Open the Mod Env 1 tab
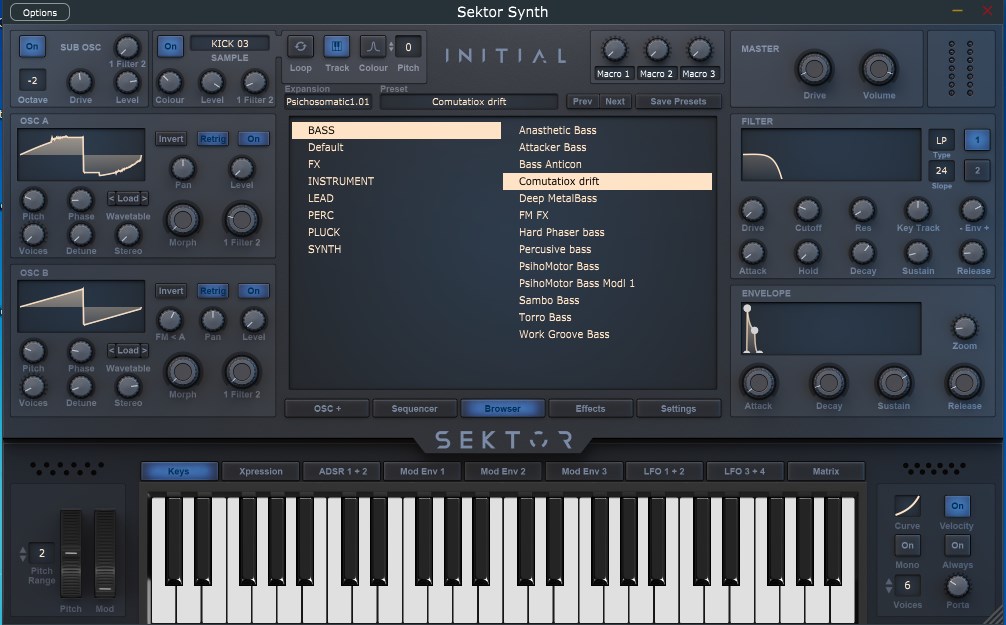 pos(424,471)
